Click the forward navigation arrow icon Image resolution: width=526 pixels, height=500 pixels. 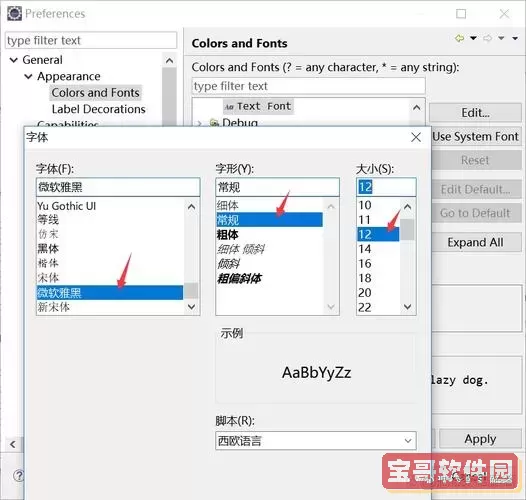488,38
